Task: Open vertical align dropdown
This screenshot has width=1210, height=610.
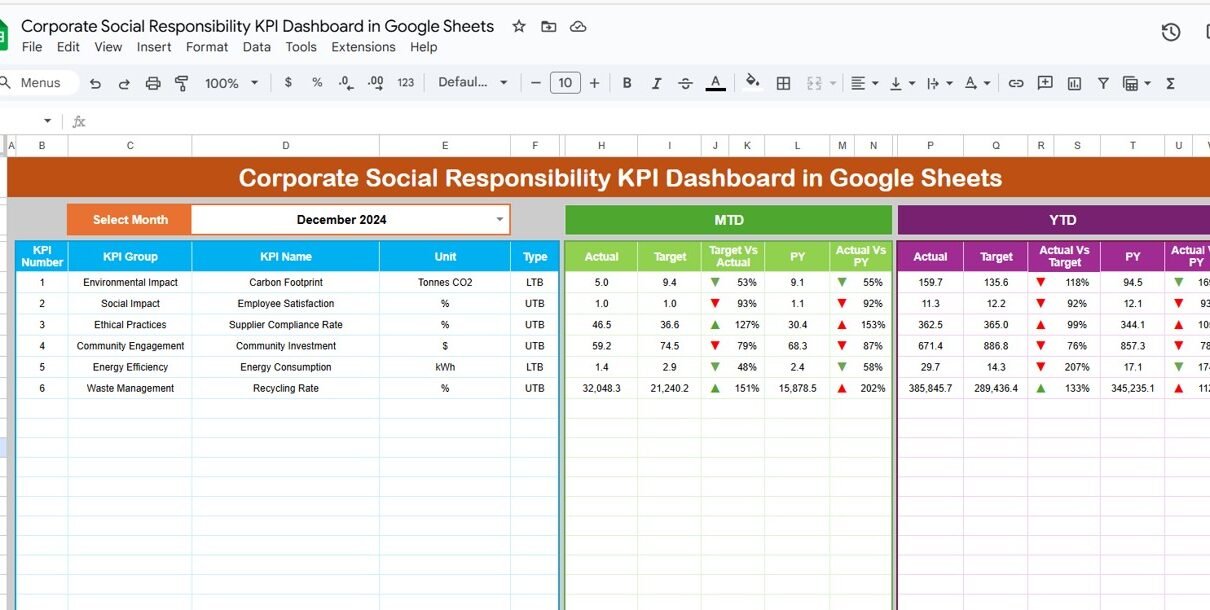Action: click(902, 83)
